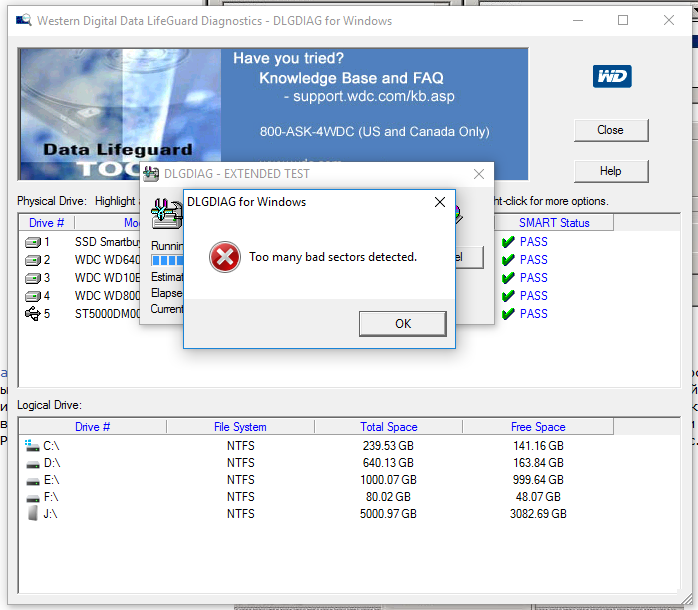Screen dimensions: 698x610
Task: Click SMART PASS checkmark for drive 2
Action: (508, 260)
